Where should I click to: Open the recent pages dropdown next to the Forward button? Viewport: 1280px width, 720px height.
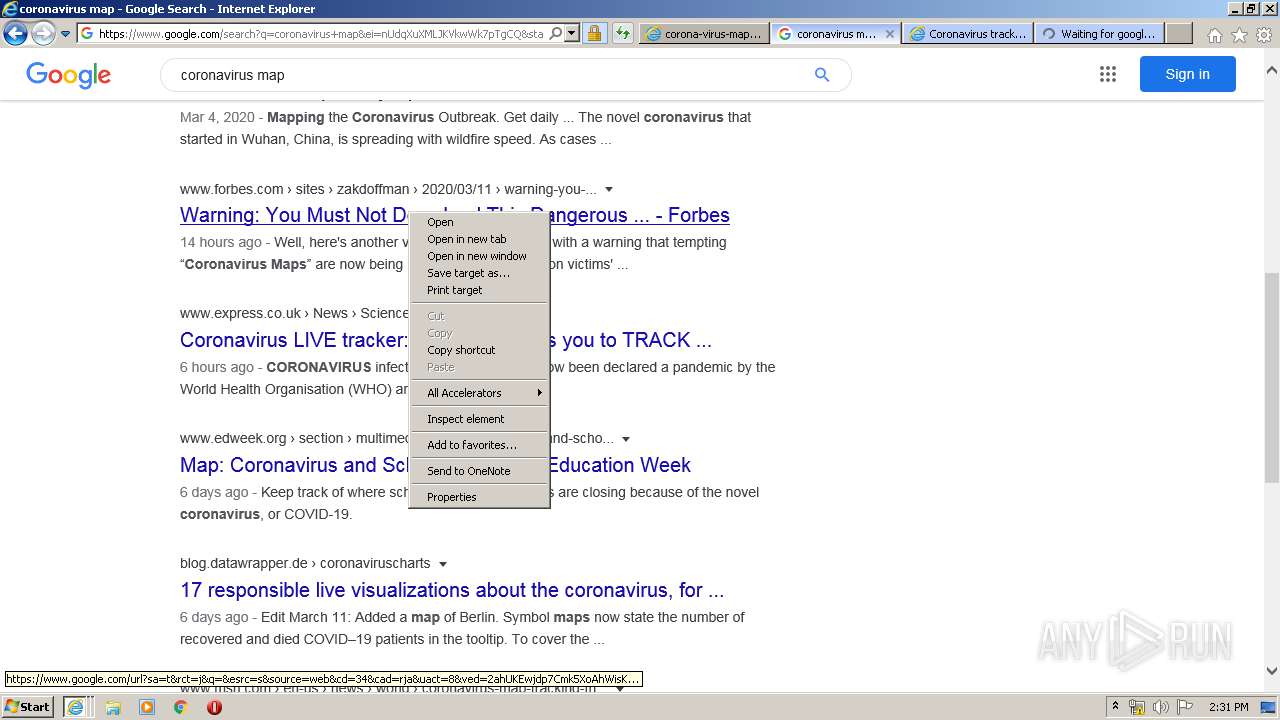pyautogui.click(x=66, y=34)
